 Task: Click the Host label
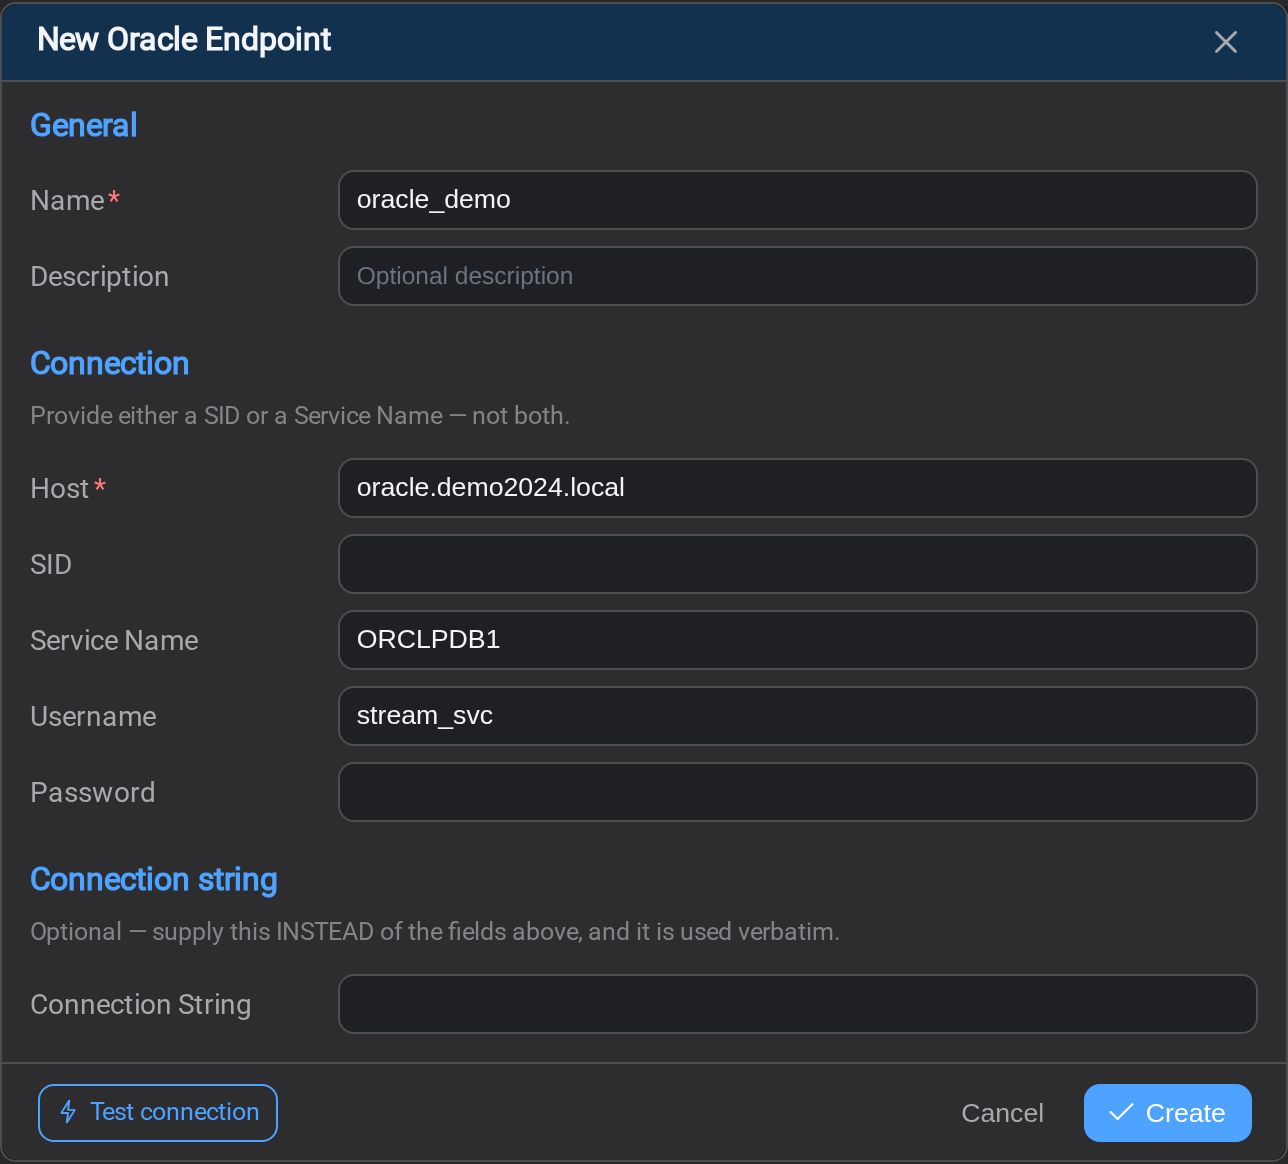click(60, 488)
